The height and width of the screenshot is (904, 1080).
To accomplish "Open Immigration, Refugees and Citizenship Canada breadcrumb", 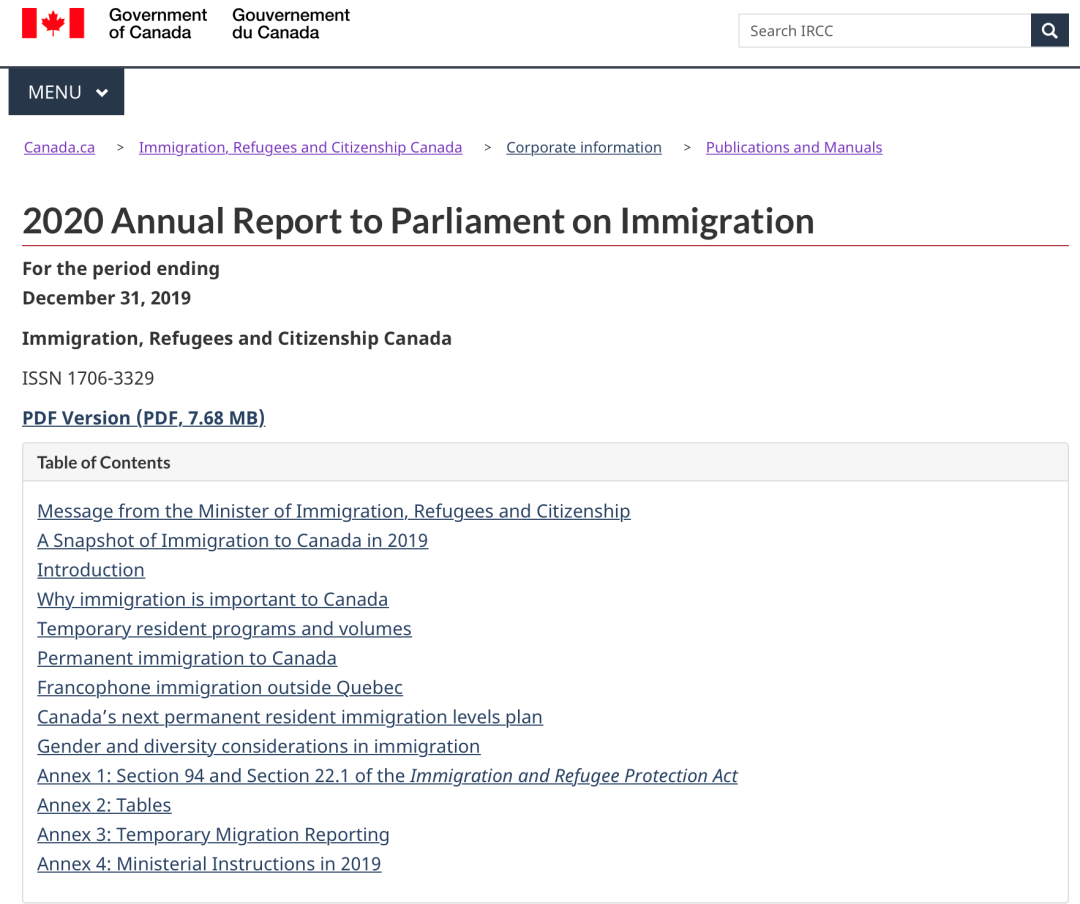I will coord(300,147).
